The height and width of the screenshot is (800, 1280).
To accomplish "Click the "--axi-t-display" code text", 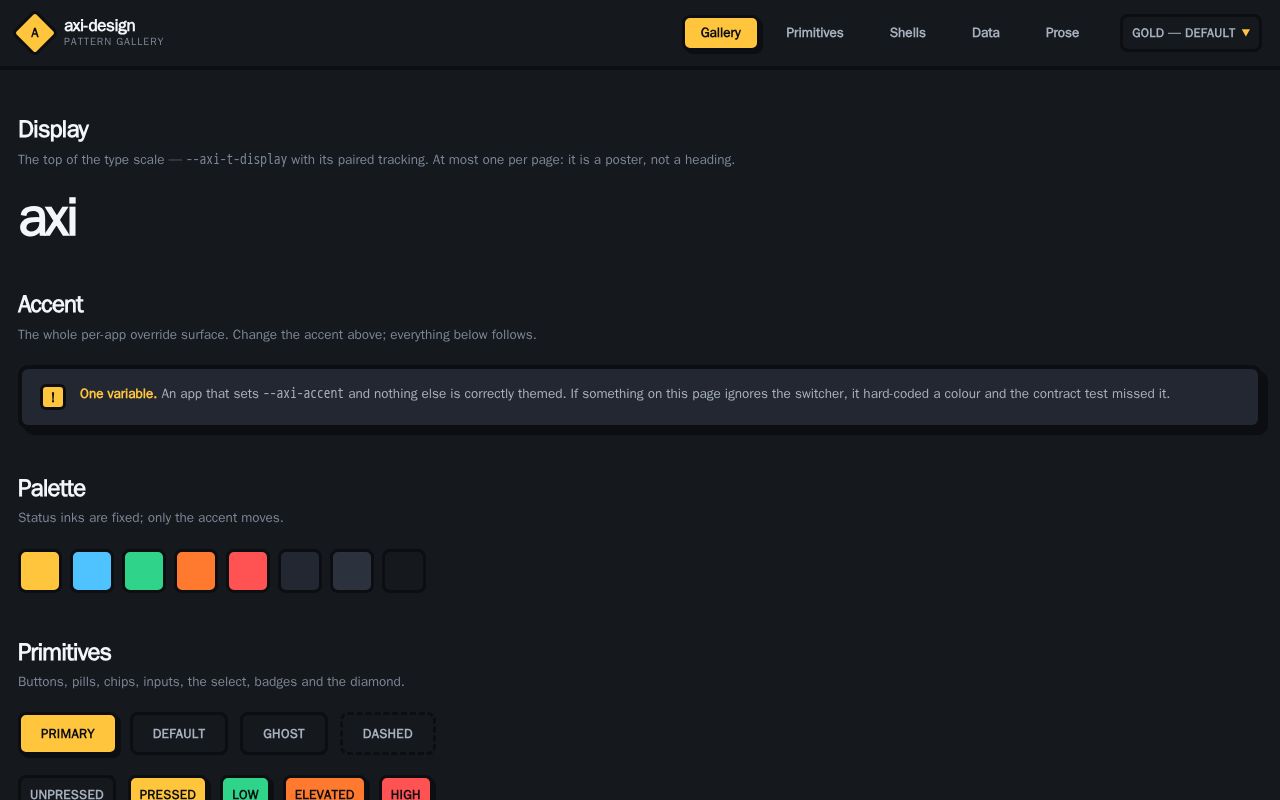I will 236,160.
